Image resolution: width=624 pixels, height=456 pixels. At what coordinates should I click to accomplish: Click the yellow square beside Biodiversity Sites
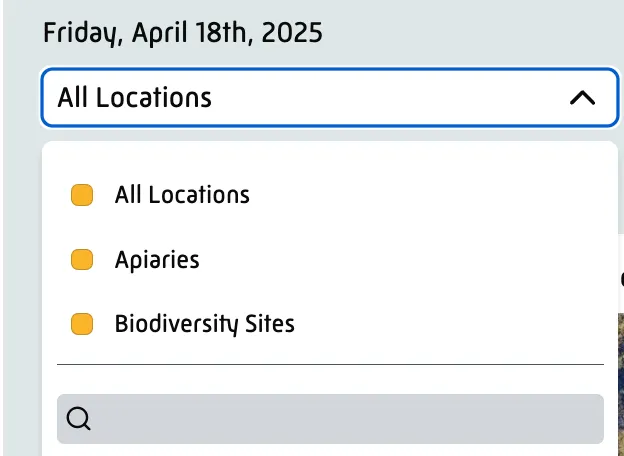click(82, 324)
